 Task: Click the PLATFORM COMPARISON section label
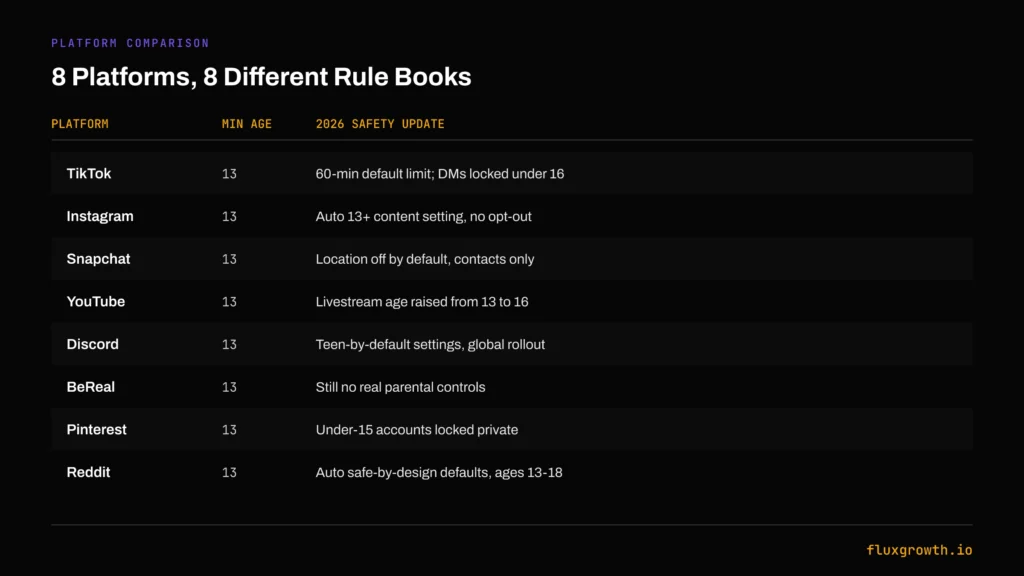[131, 43]
